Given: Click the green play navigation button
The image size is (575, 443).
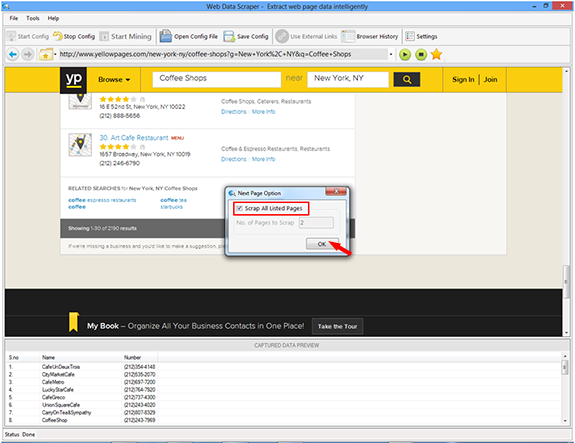Looking at the screenshot, I should (404, 55).
